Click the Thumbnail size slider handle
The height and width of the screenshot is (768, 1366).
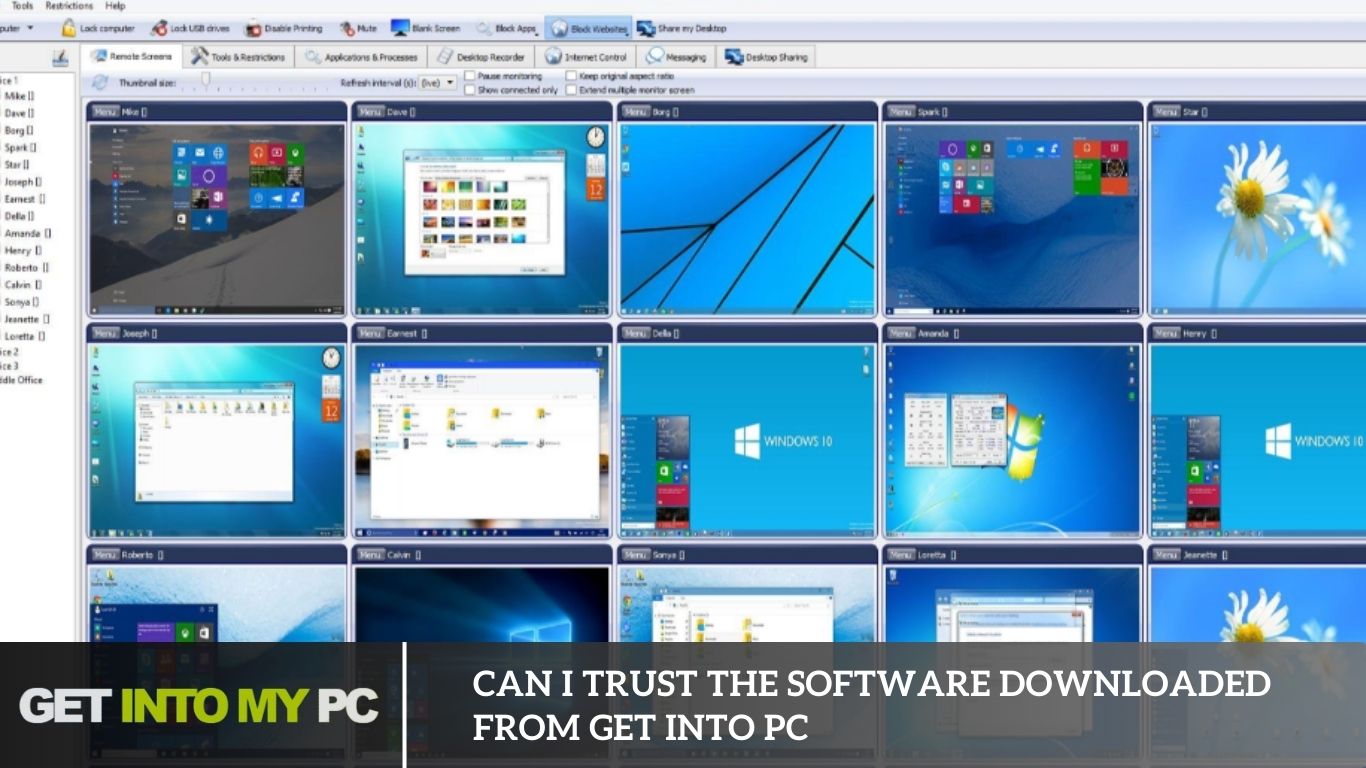pos(205,79)
